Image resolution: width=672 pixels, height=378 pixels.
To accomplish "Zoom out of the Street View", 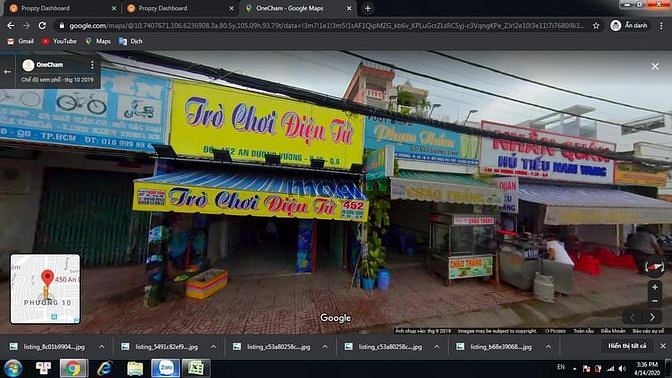I will point(654,301).
